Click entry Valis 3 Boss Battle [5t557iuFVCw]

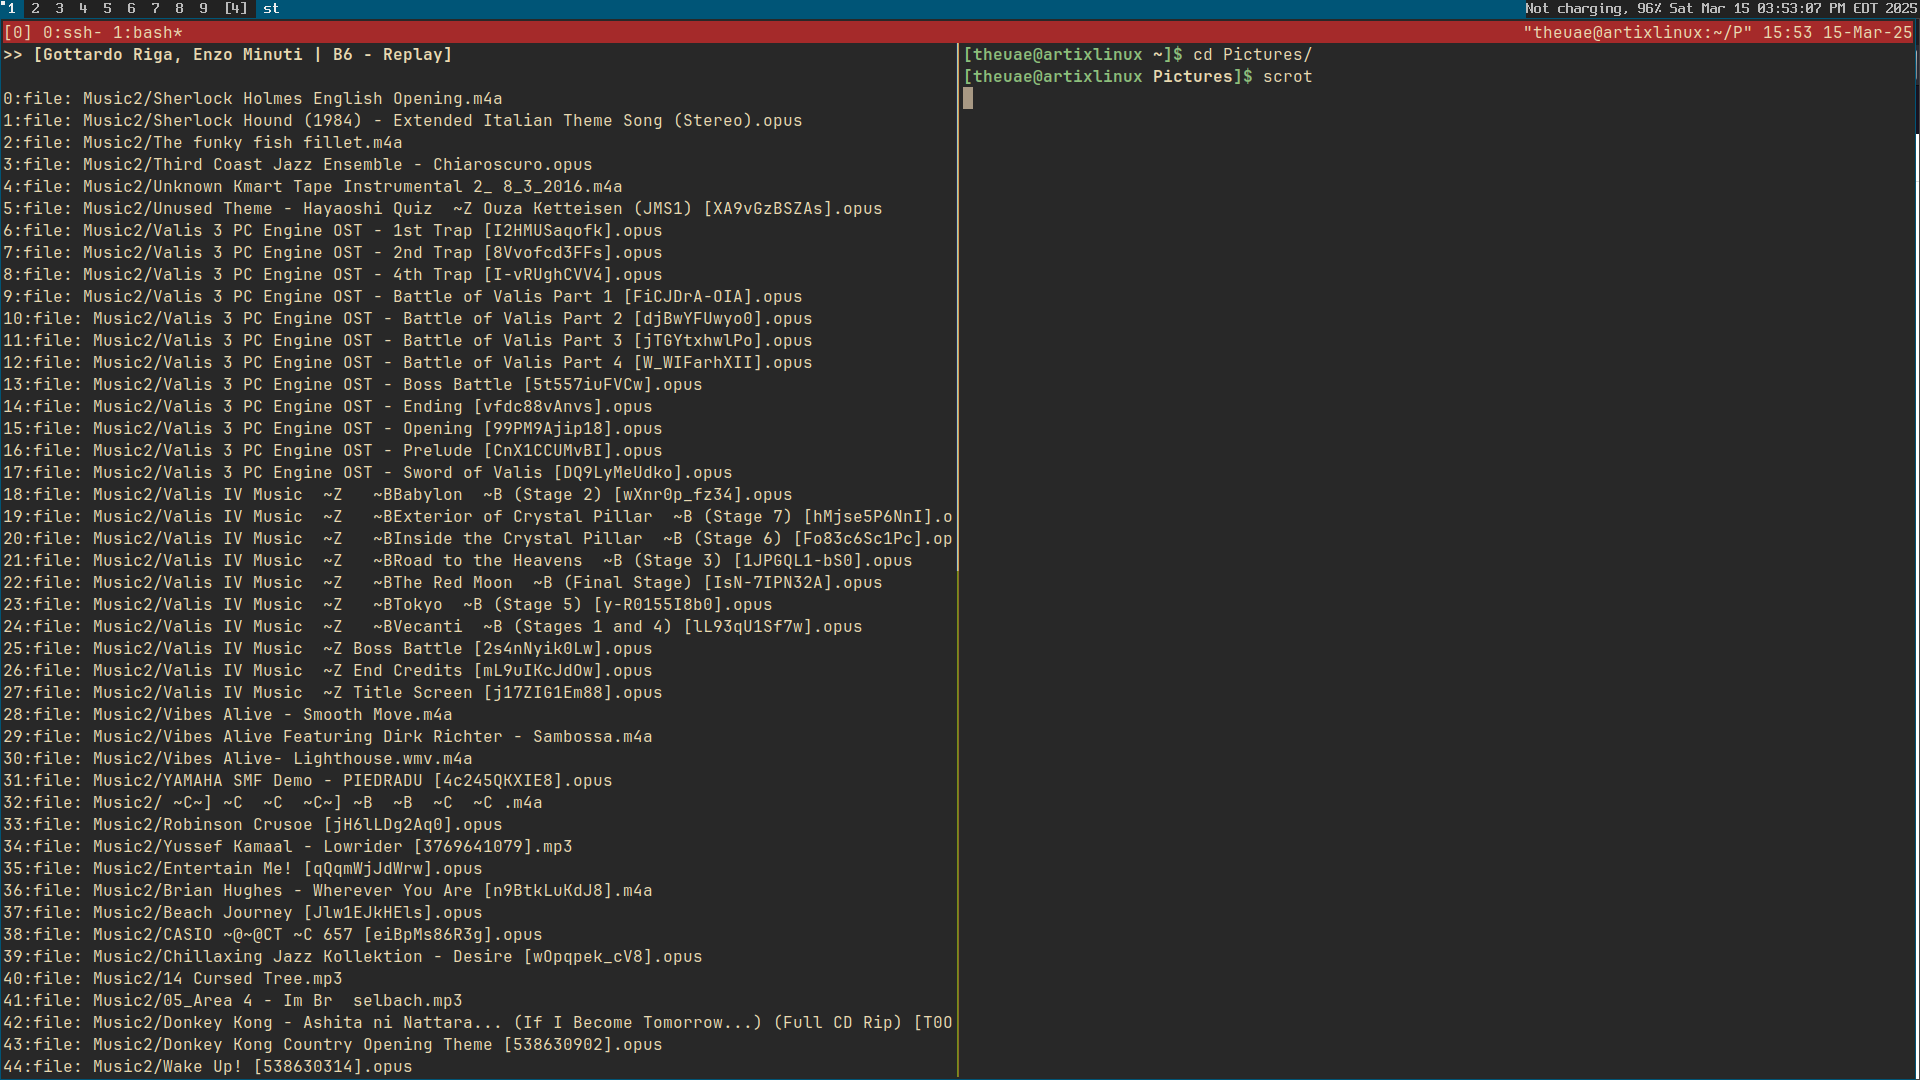click(x=353, y=385)
